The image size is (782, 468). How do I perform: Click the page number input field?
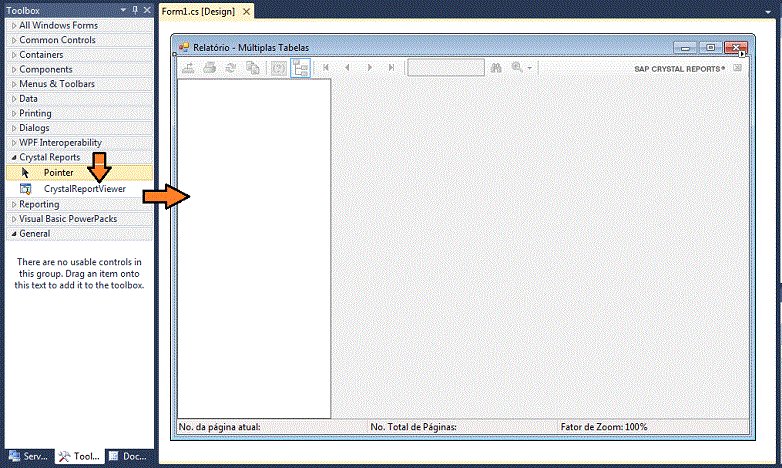point(446,67)
